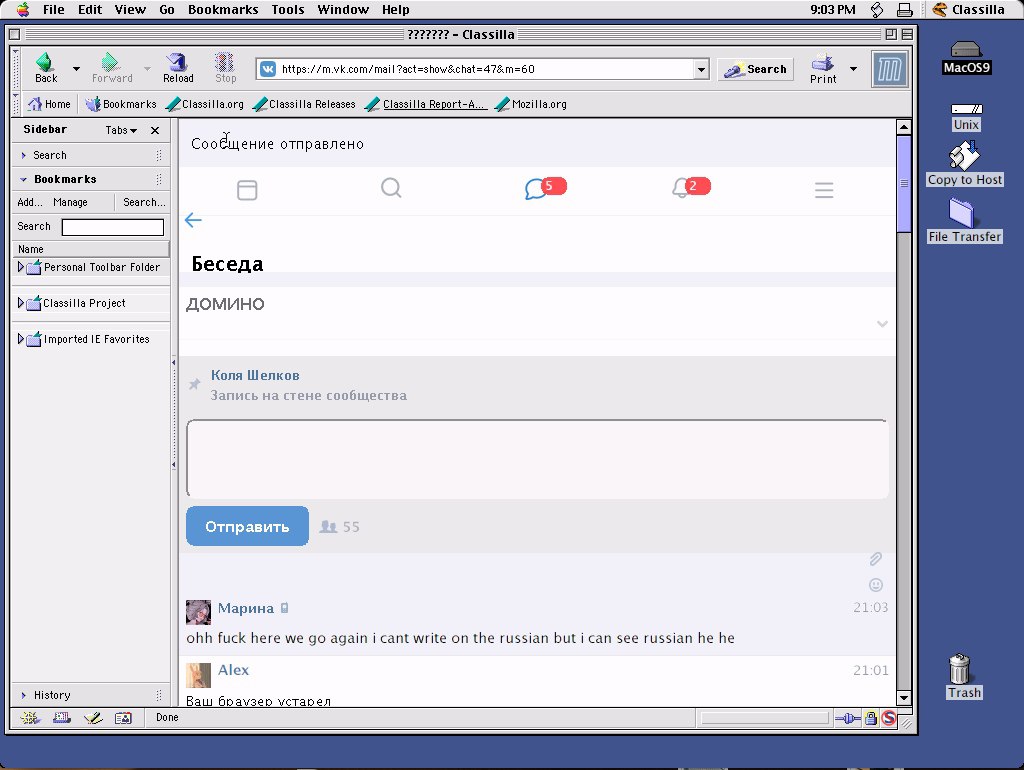
Task: Click the Print toolbar icon
Action: (x=823, y=68)
